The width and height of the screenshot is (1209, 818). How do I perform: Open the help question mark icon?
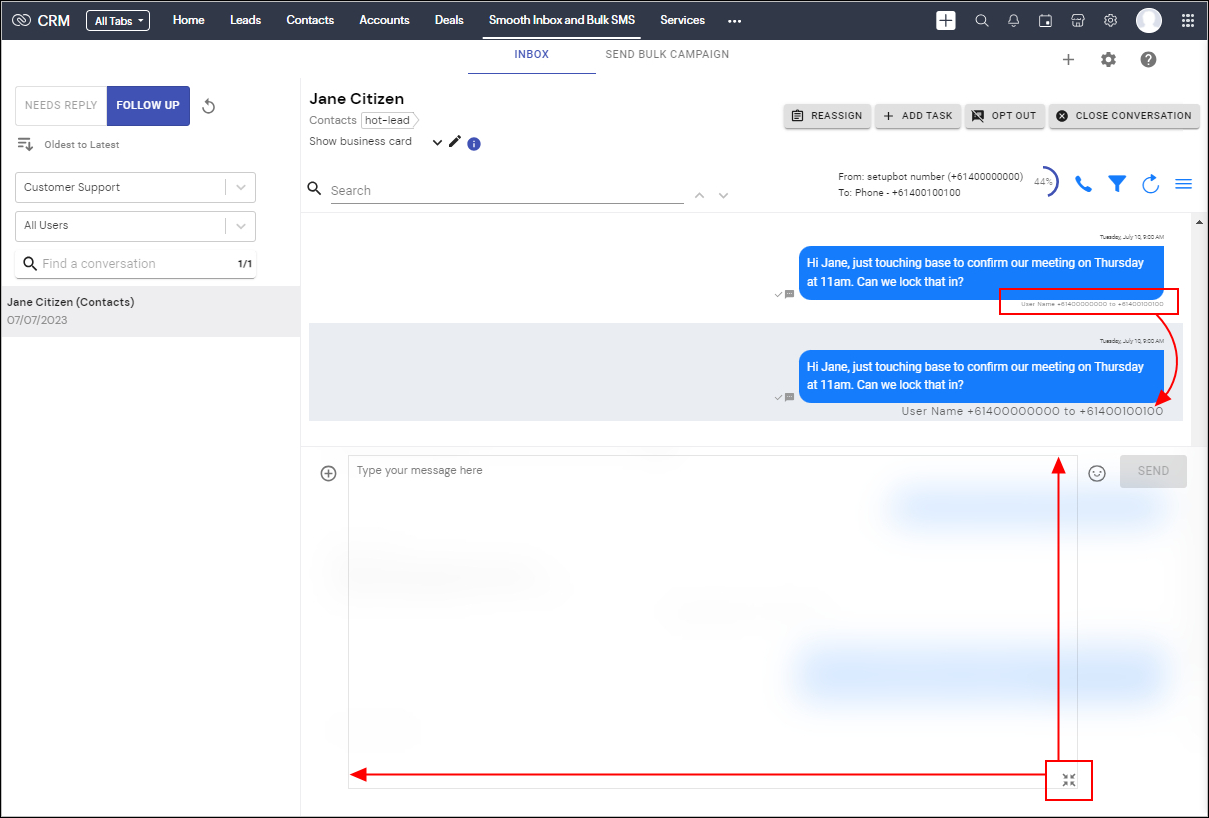(1148, 60)
